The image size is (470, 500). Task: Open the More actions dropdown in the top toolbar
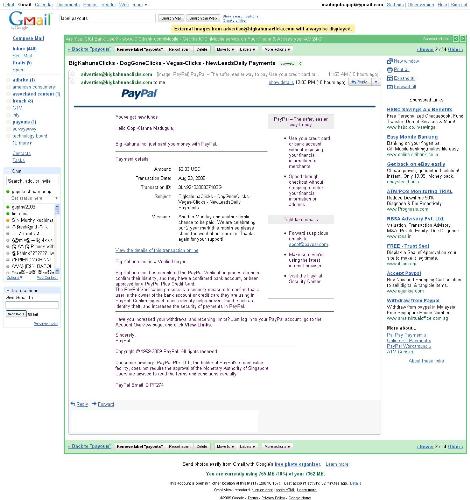point(277,49)
